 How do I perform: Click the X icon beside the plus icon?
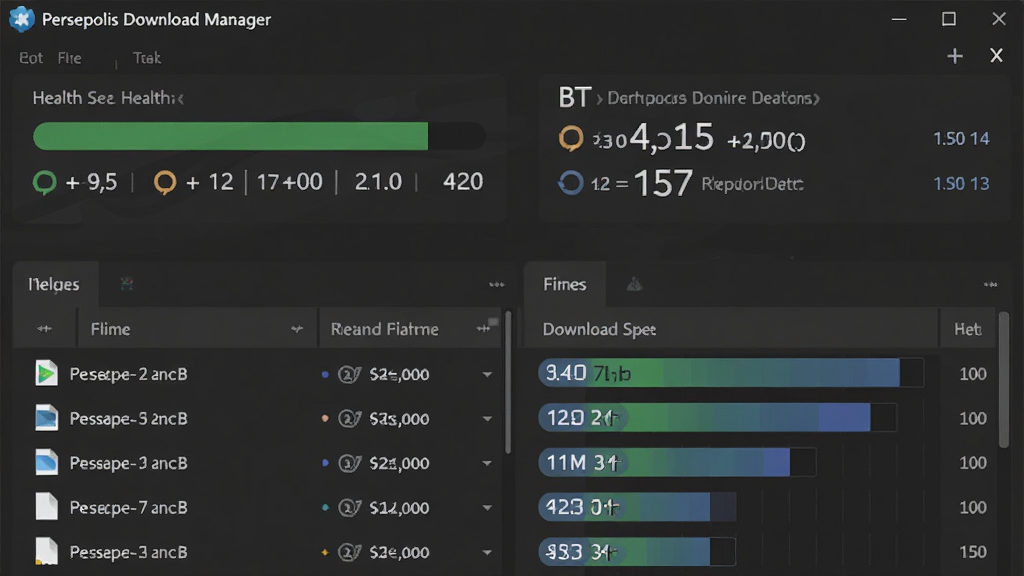coord(996,56)
